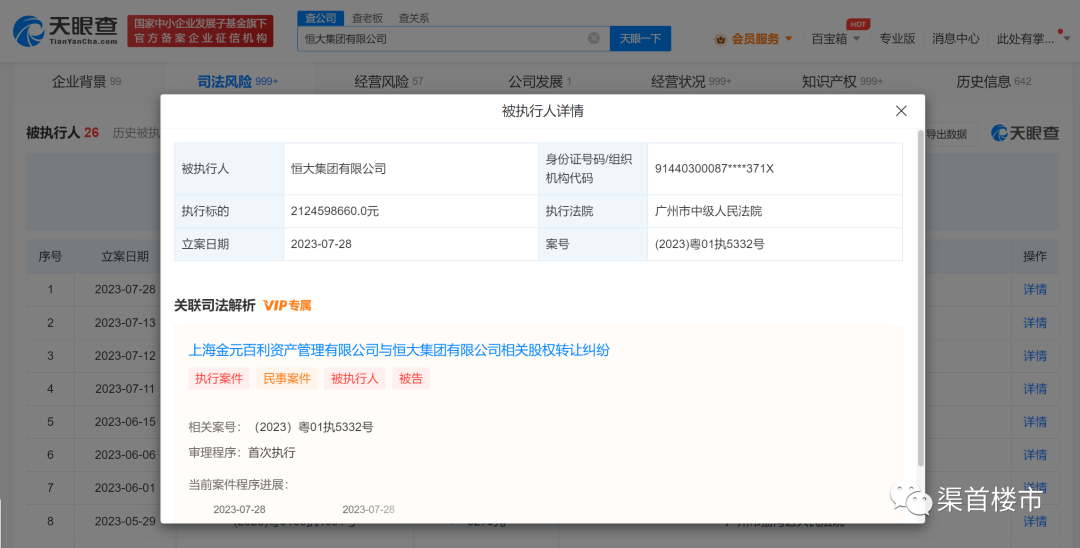Click the 2124598660.0元 execution amount value
The image size is (1080, 548).
point(335,211)
